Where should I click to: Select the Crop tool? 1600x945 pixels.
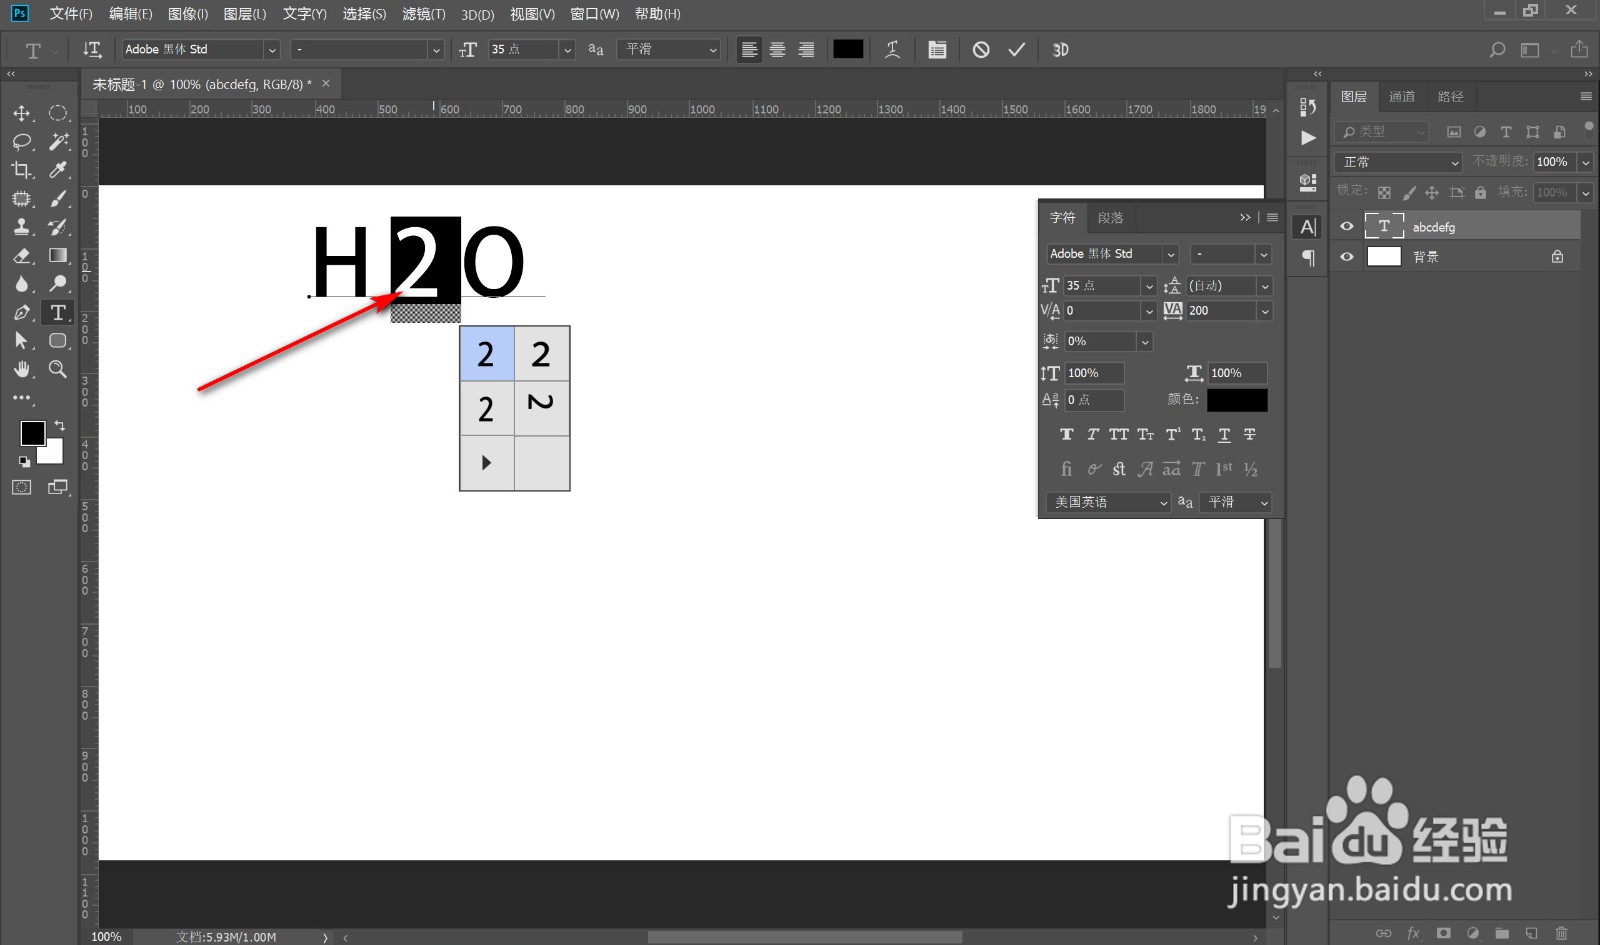22,170
